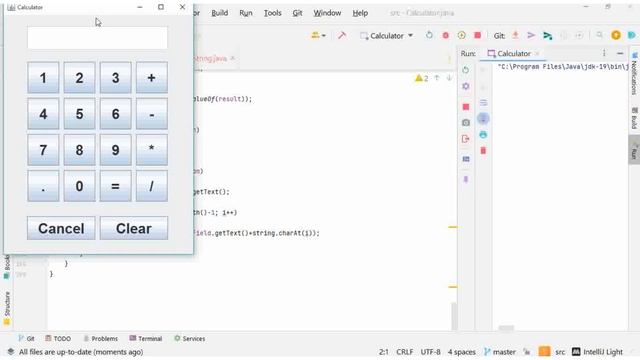The height and width of the screenshot is (360, 640).
Task: Click the equals button on the calculator
Action: tap(116, 186)
